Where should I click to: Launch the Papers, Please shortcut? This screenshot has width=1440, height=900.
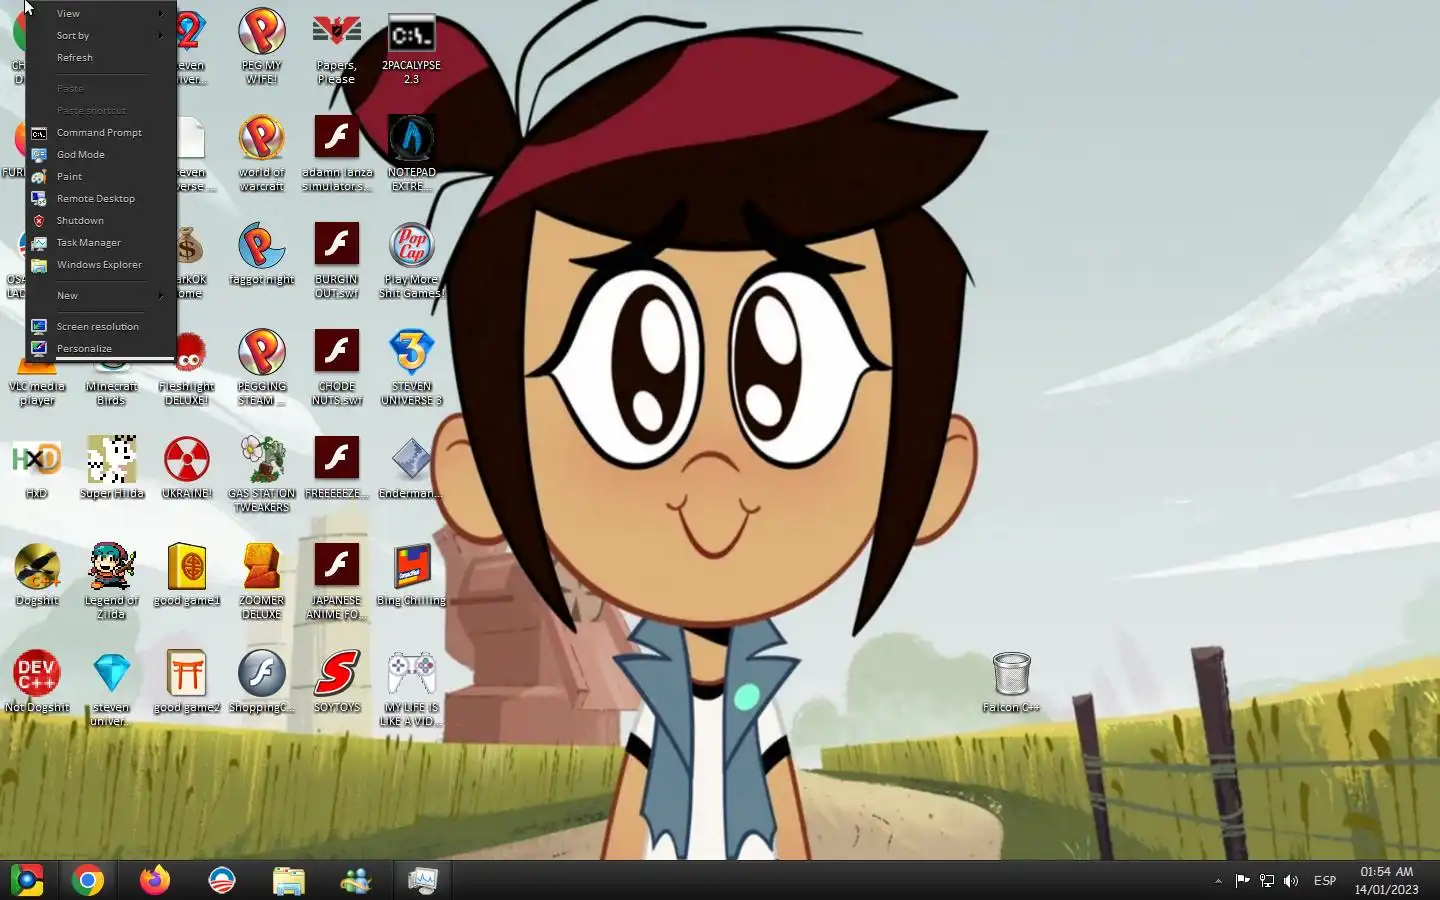(336, 46)
